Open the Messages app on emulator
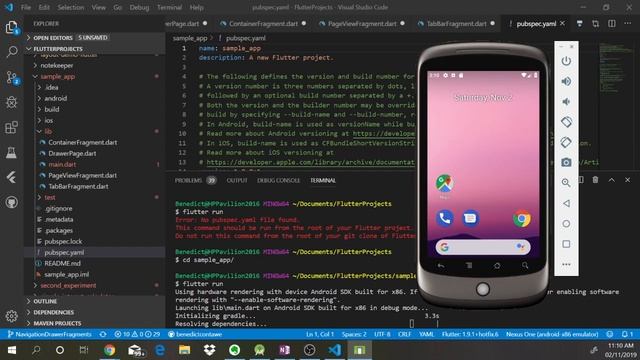 click(x=470, y=218)
